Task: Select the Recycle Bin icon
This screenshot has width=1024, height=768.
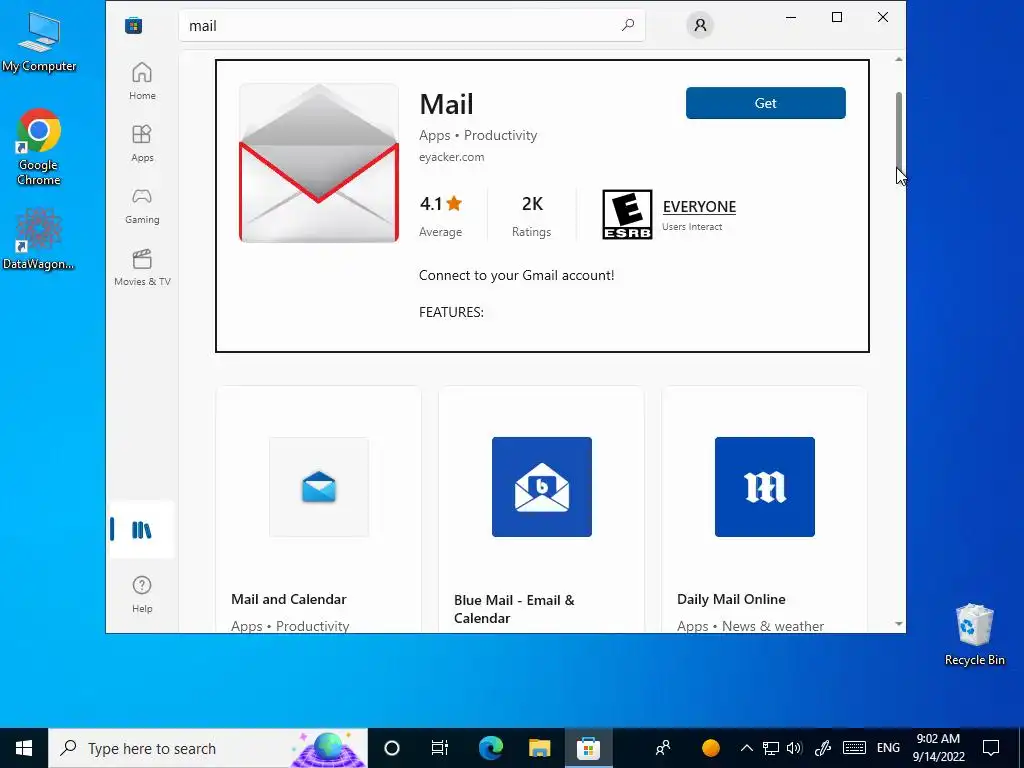Action: (x=974, y=635)
